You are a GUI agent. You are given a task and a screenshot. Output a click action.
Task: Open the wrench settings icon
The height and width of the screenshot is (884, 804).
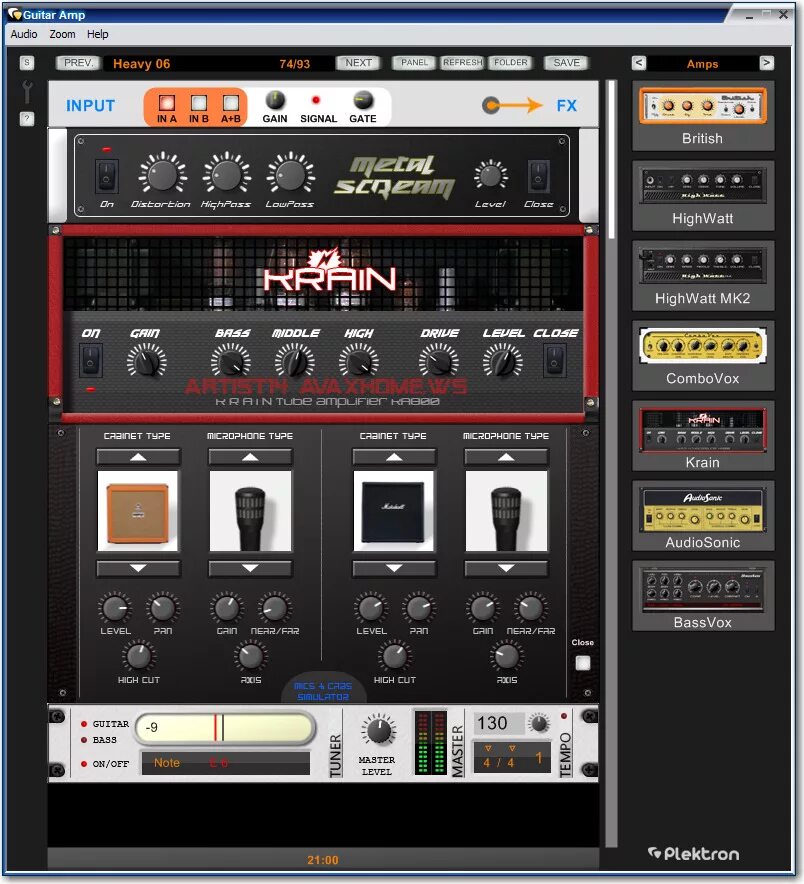tap(26, 91)
